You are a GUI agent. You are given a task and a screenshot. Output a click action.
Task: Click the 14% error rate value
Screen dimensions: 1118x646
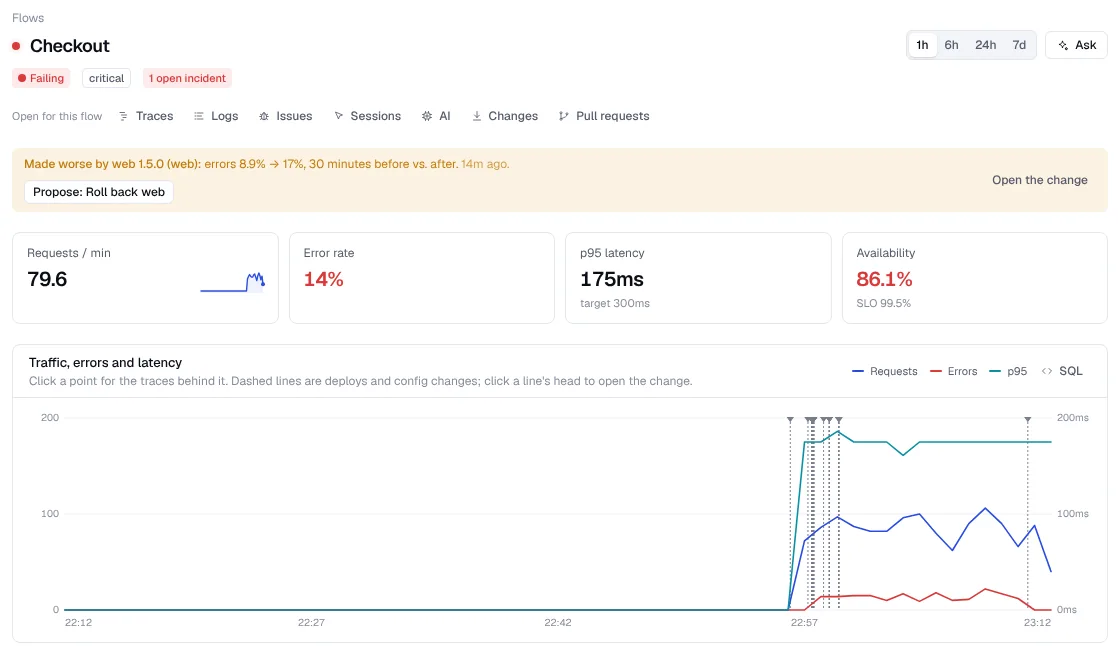(324, 279)
